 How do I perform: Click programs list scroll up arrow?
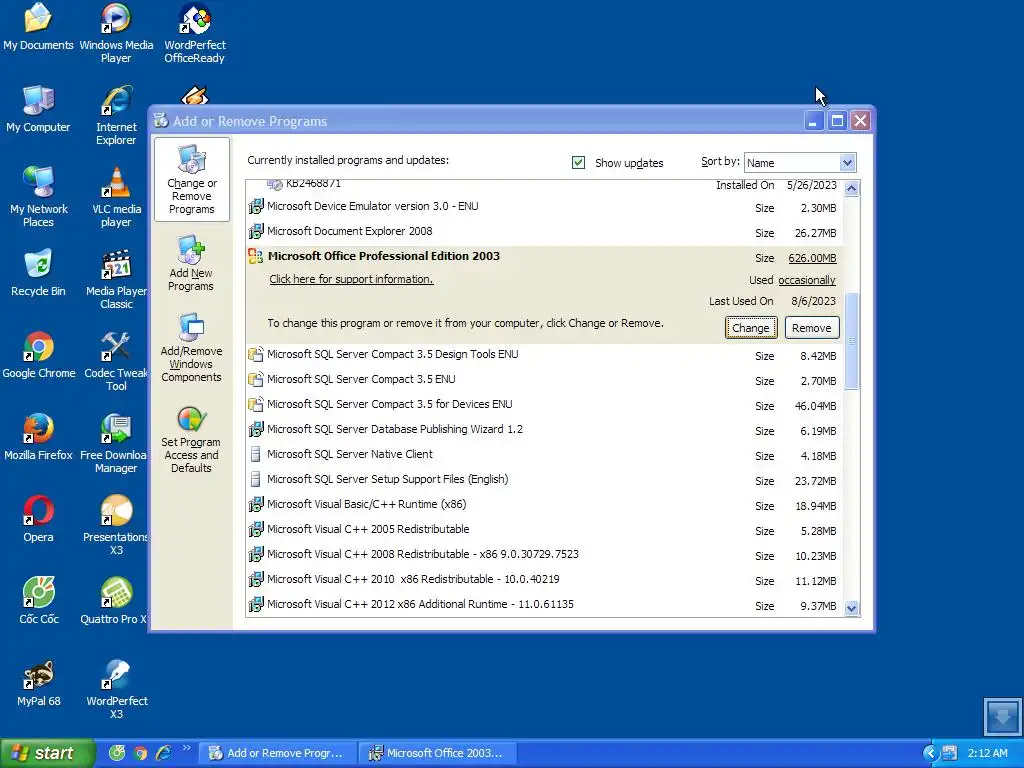(x=851, y=189)
